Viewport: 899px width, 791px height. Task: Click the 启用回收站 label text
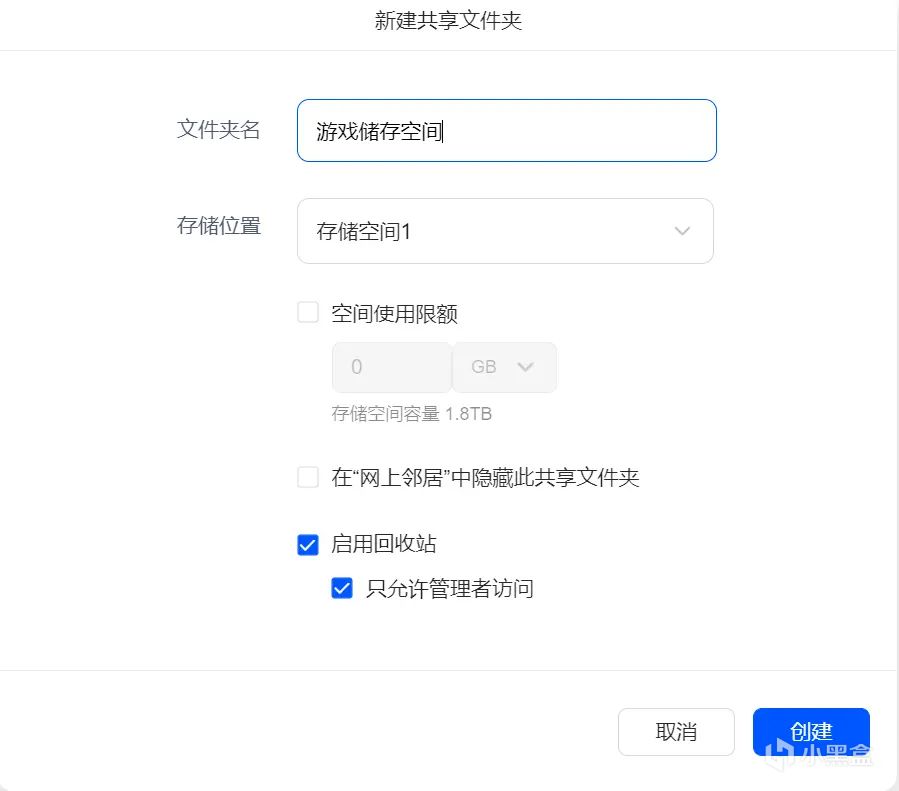(x=384, y=544)
